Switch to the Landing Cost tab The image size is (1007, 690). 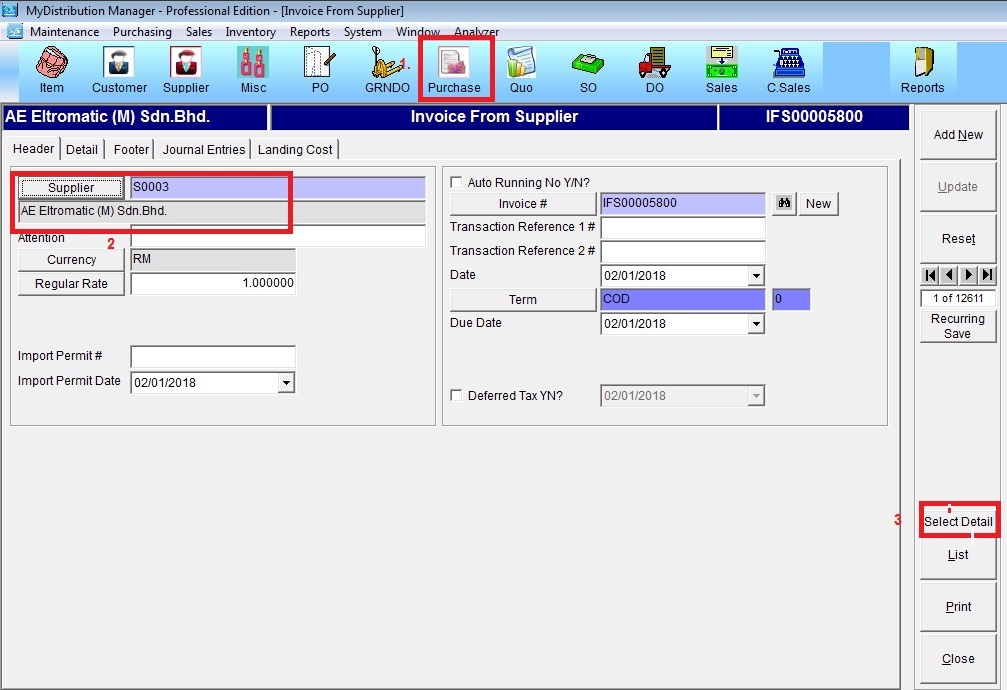[x=295, y=150]
